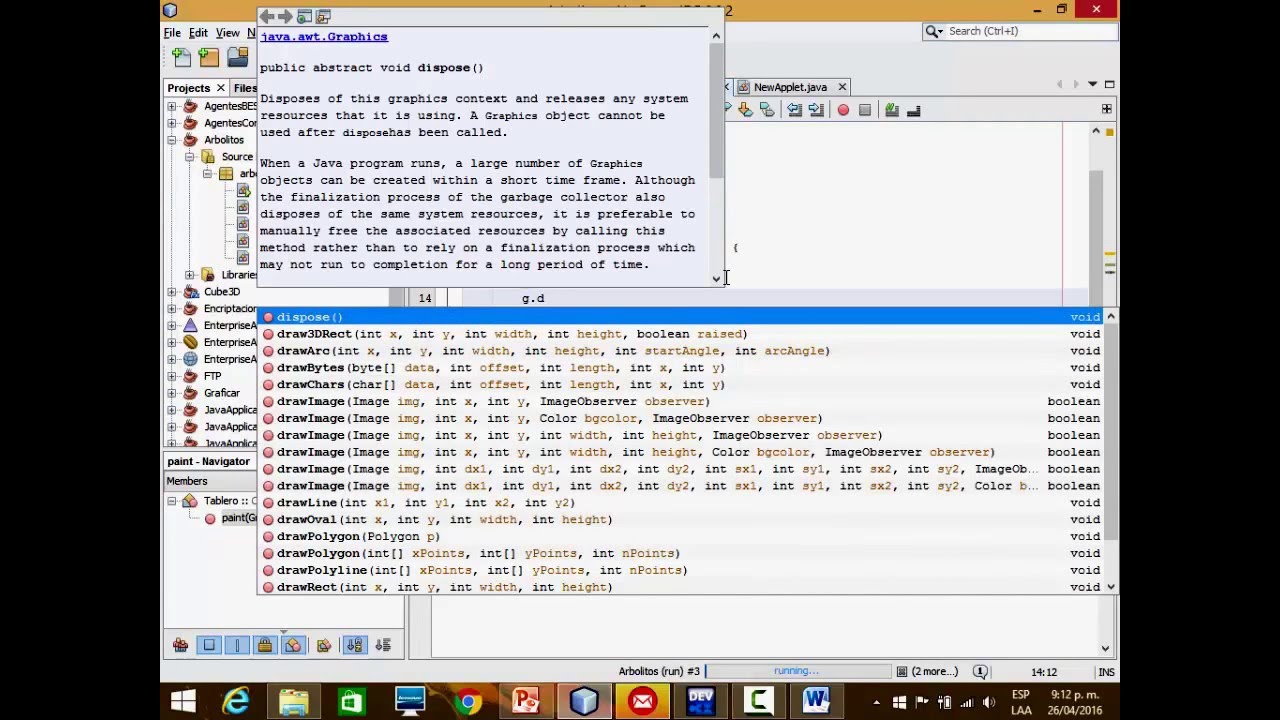
Task: Select drawLine in the completion list
Action: [680, 503]
